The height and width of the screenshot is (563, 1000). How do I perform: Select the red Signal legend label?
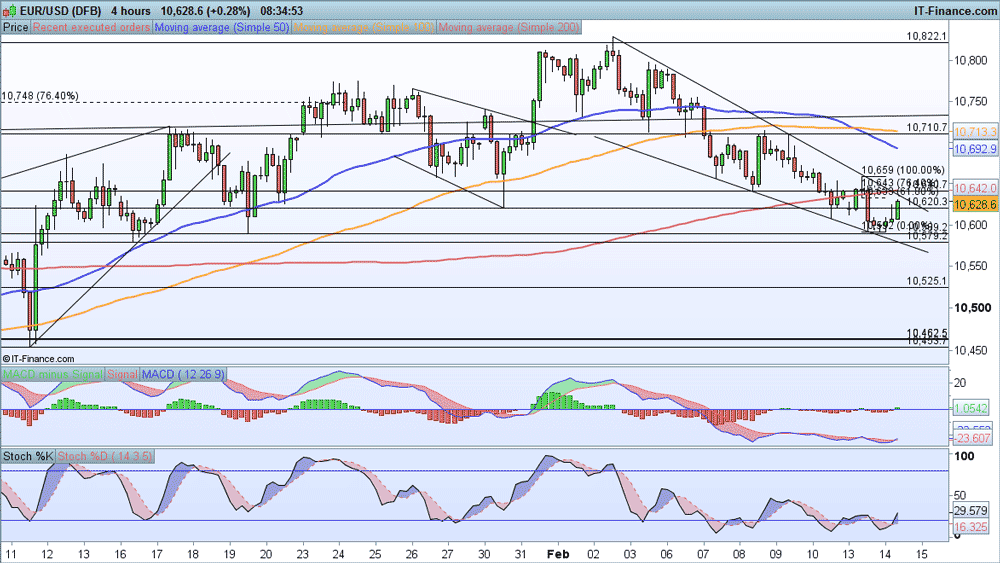122,374
